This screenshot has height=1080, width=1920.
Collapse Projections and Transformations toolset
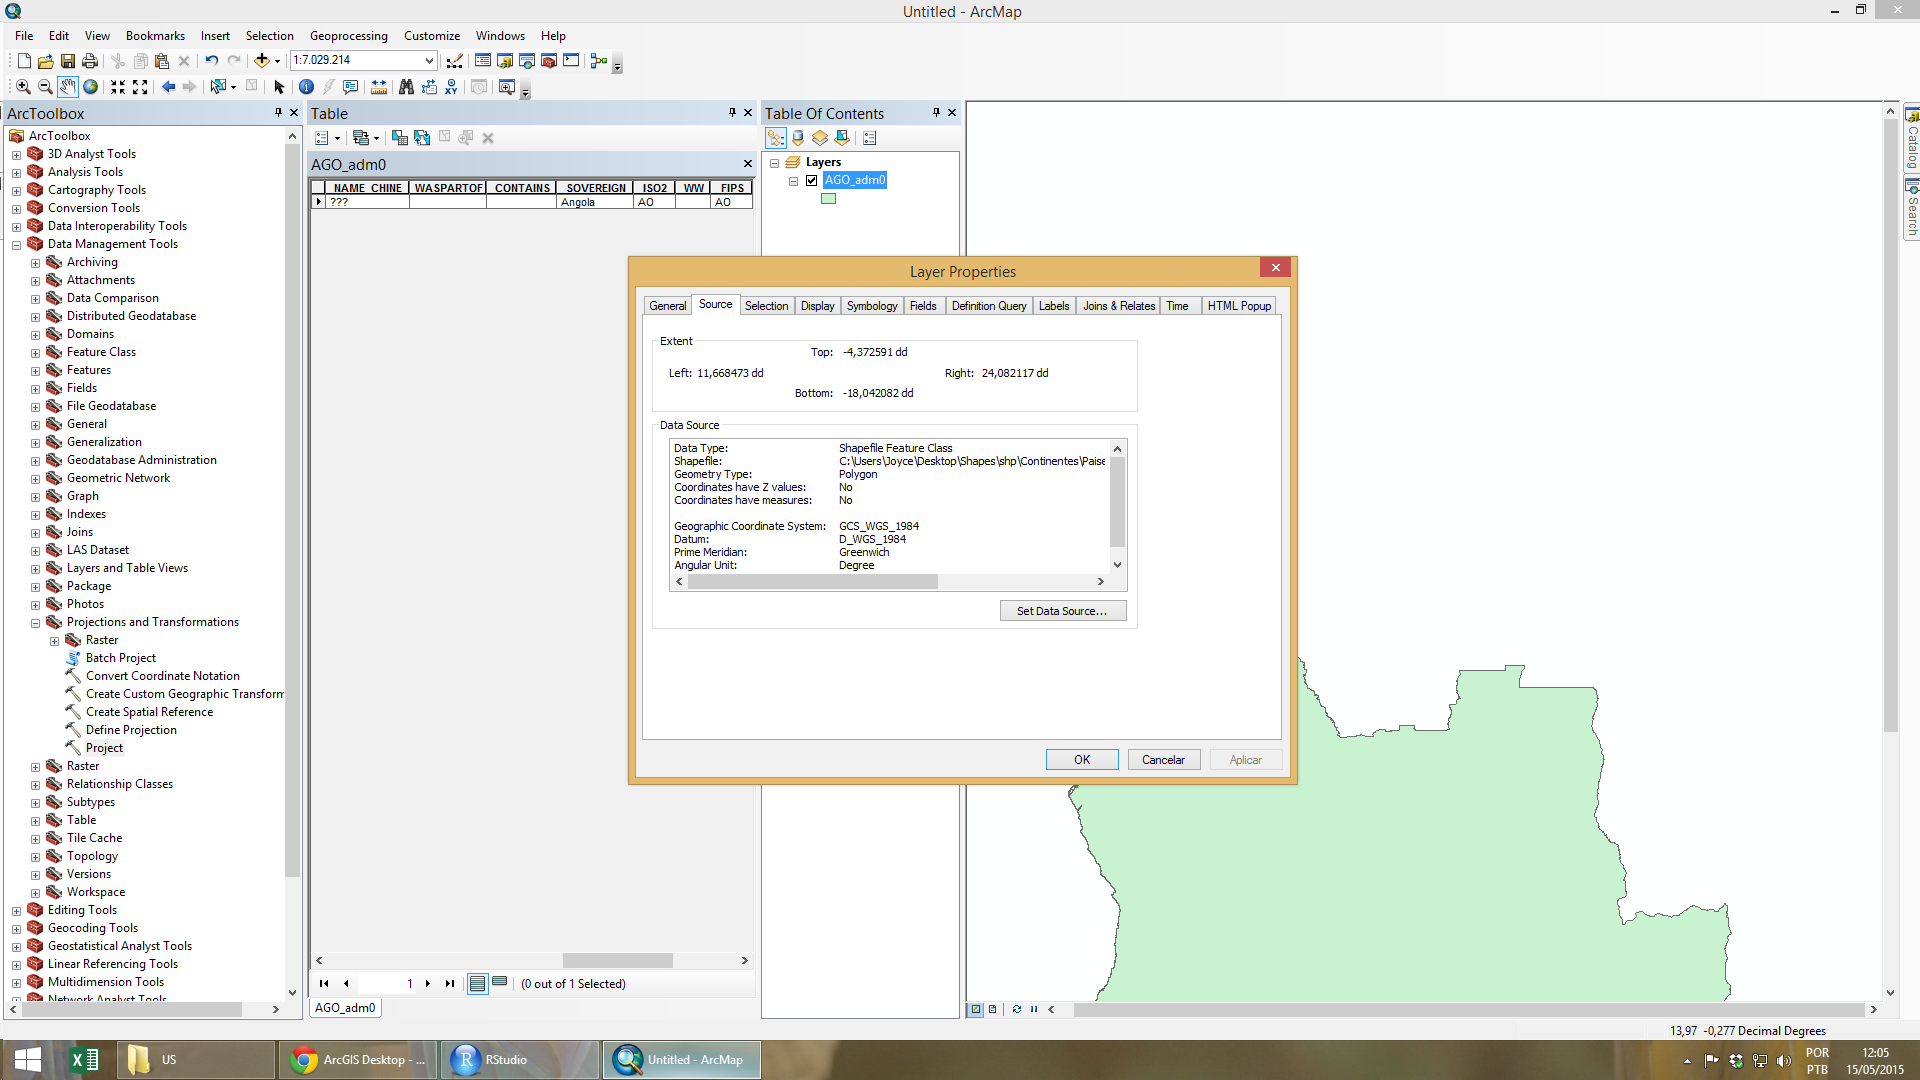coord(35,623)
